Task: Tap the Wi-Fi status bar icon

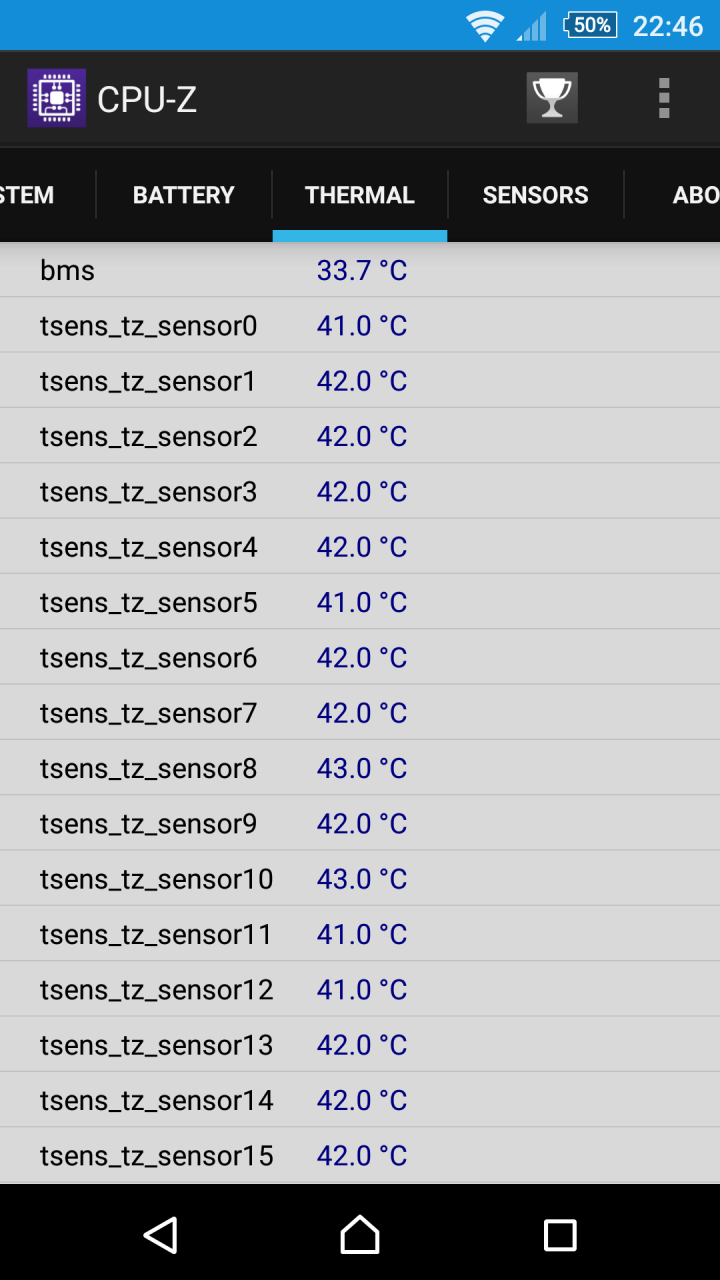Action: coord(485,26)
